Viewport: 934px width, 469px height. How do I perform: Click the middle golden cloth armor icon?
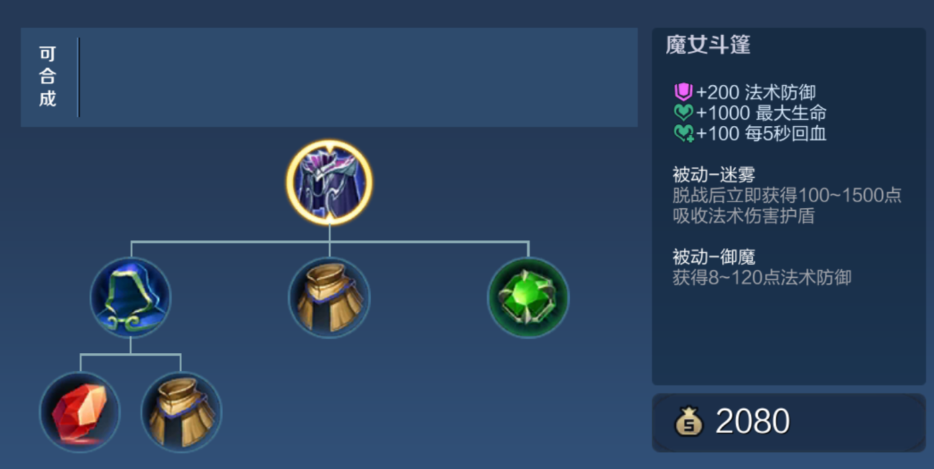click(x=329, y=297)
